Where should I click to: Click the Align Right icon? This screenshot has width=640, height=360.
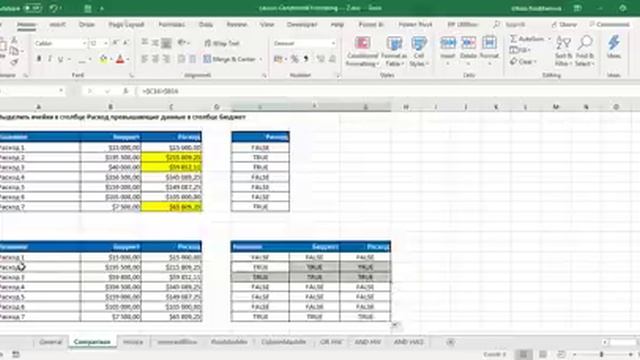point(166,59)
